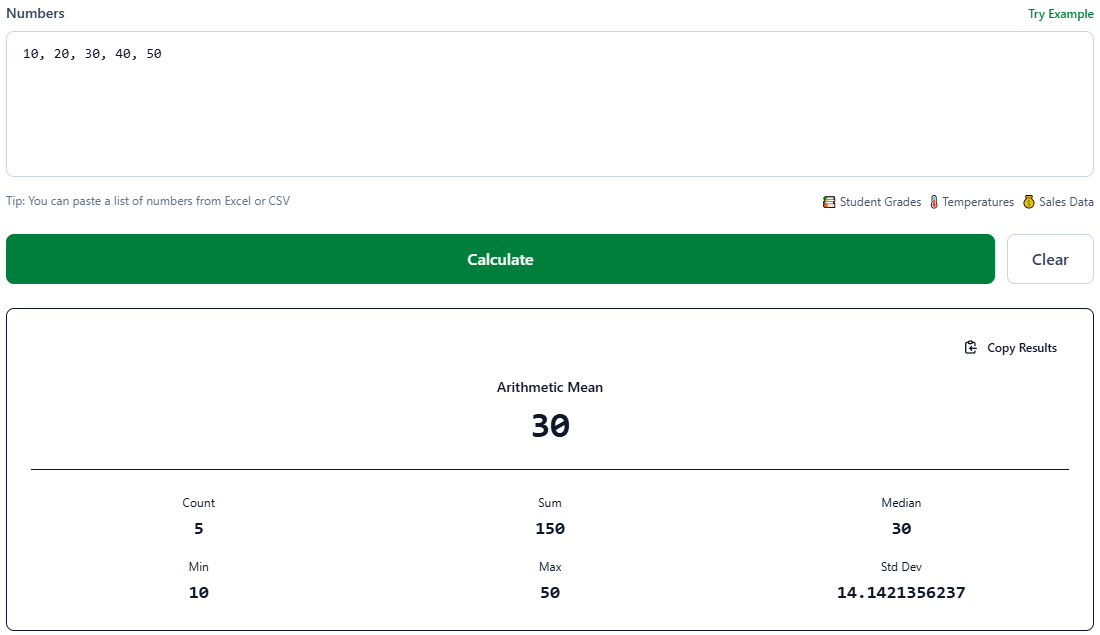Click the books icon beside Student Grades
Image resolution: width=1100 pixels, height=635 pixels.
(x=829, y=201)
